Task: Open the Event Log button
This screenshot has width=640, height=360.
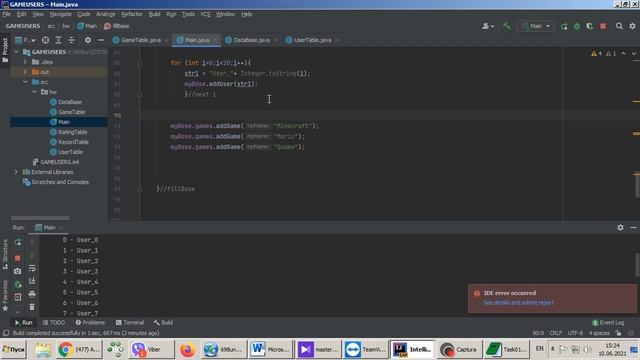Action: point(608,322)
